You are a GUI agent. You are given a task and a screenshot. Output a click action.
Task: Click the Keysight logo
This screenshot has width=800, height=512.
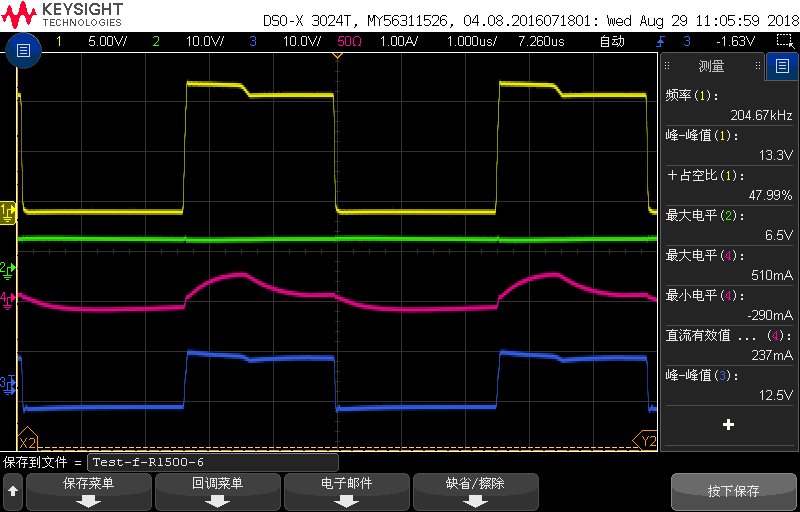click(x=62, y=15)
